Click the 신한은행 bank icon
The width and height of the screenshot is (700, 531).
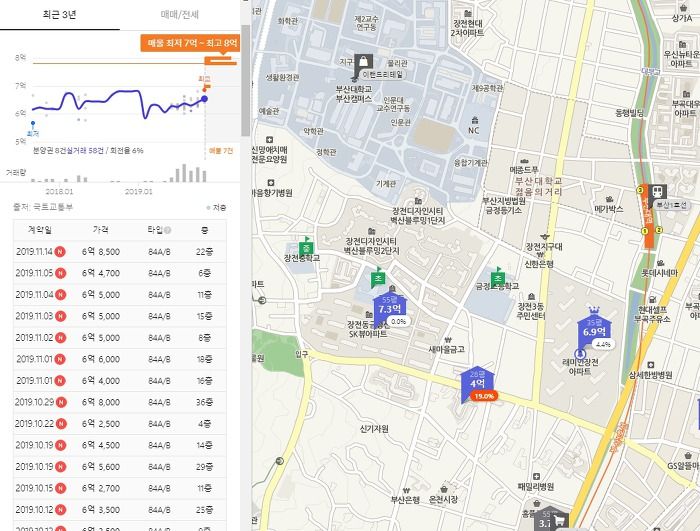[x=540, y=255]
